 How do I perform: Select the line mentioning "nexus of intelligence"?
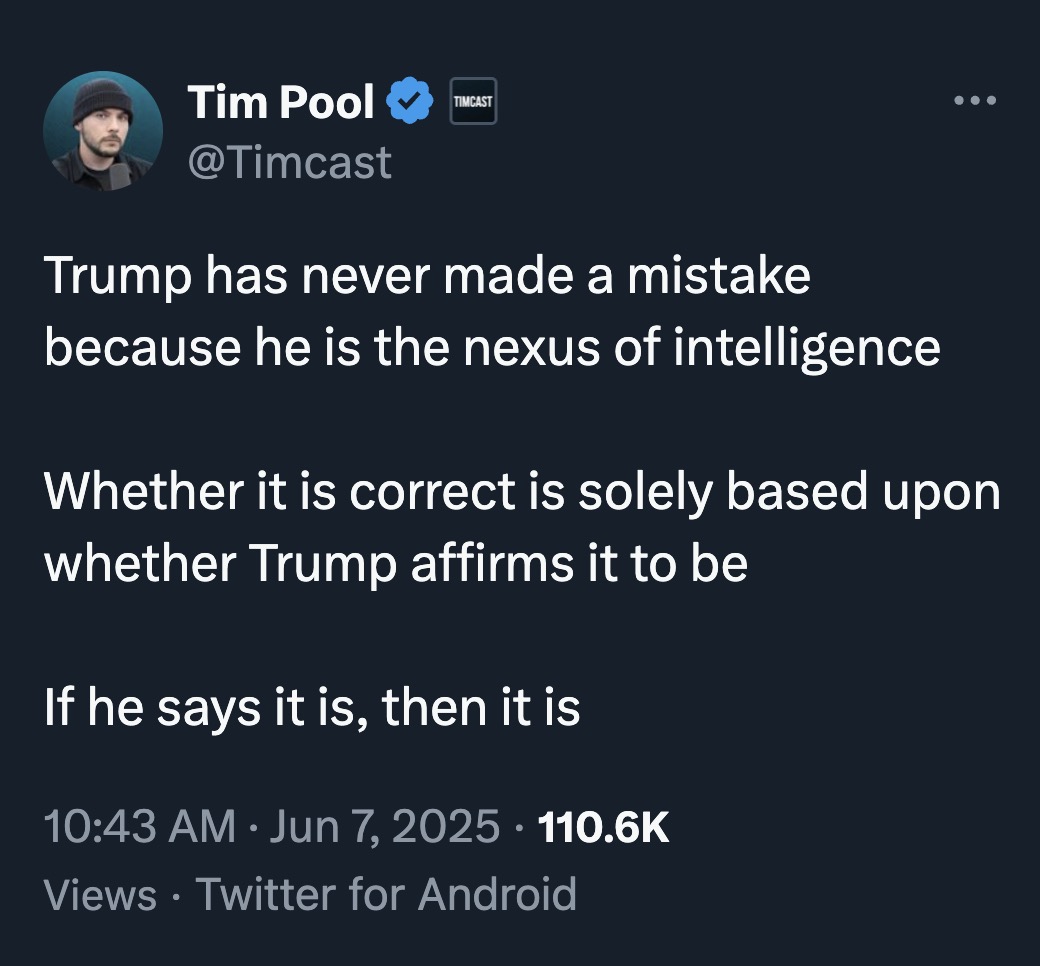[492, 346]
